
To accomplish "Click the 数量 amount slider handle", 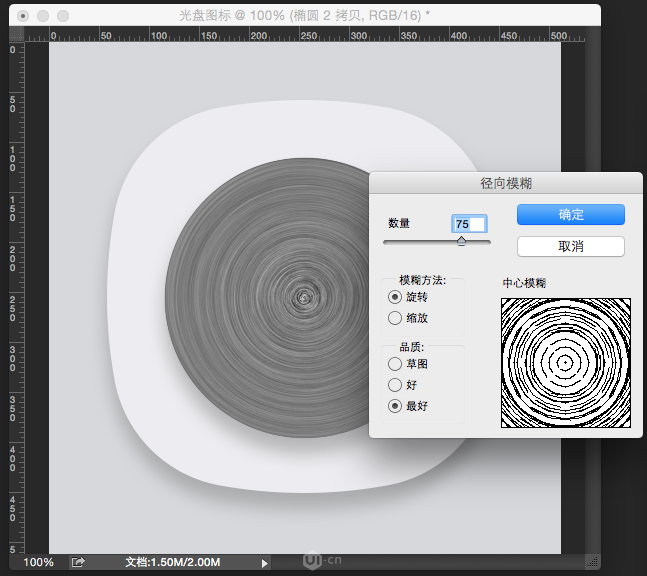I will [x=461, y=241].
